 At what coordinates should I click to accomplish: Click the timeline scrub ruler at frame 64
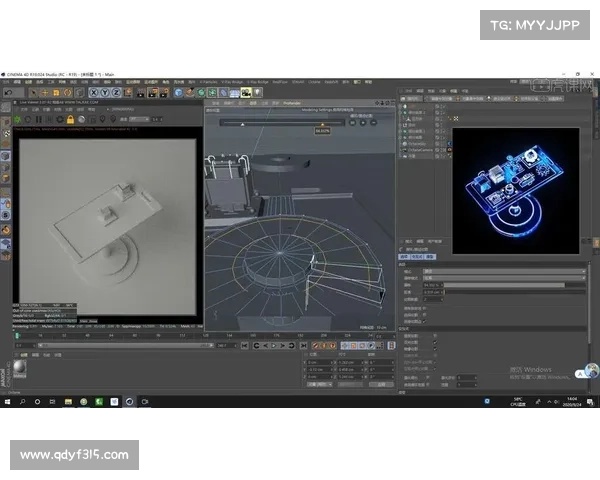tap(111, 336)
